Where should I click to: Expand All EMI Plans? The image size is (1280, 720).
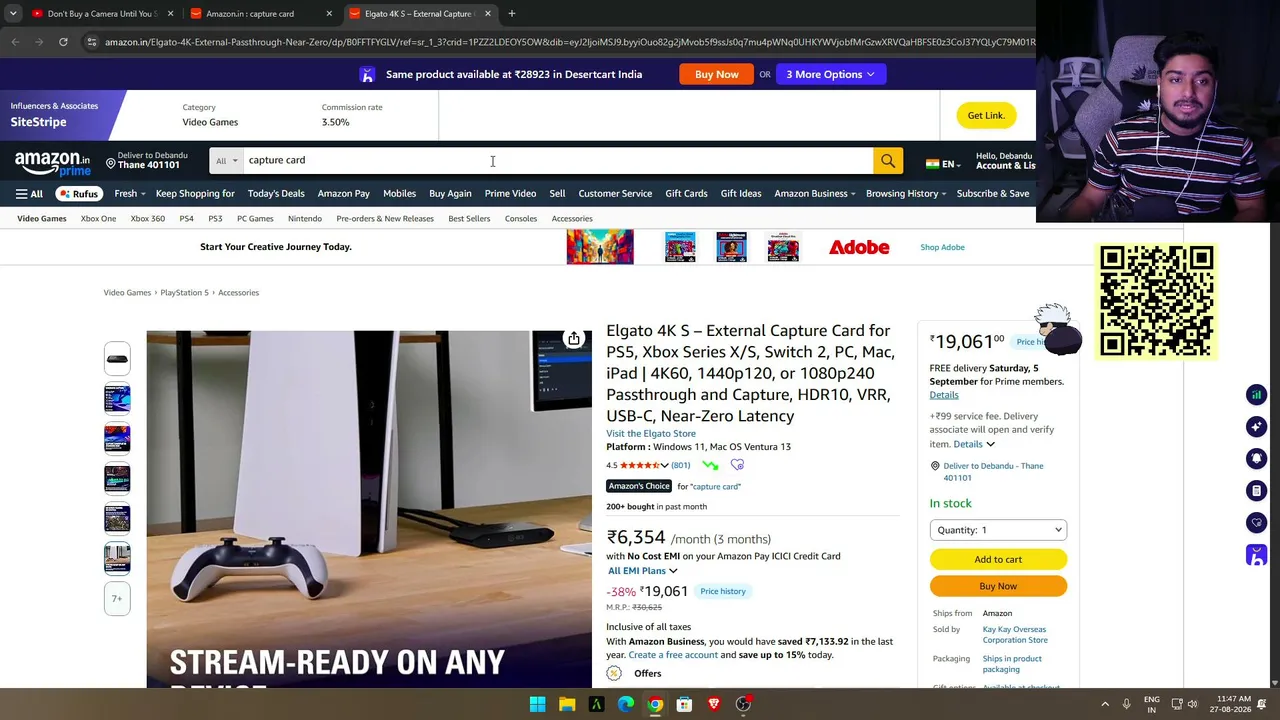(x=642, y=571)
